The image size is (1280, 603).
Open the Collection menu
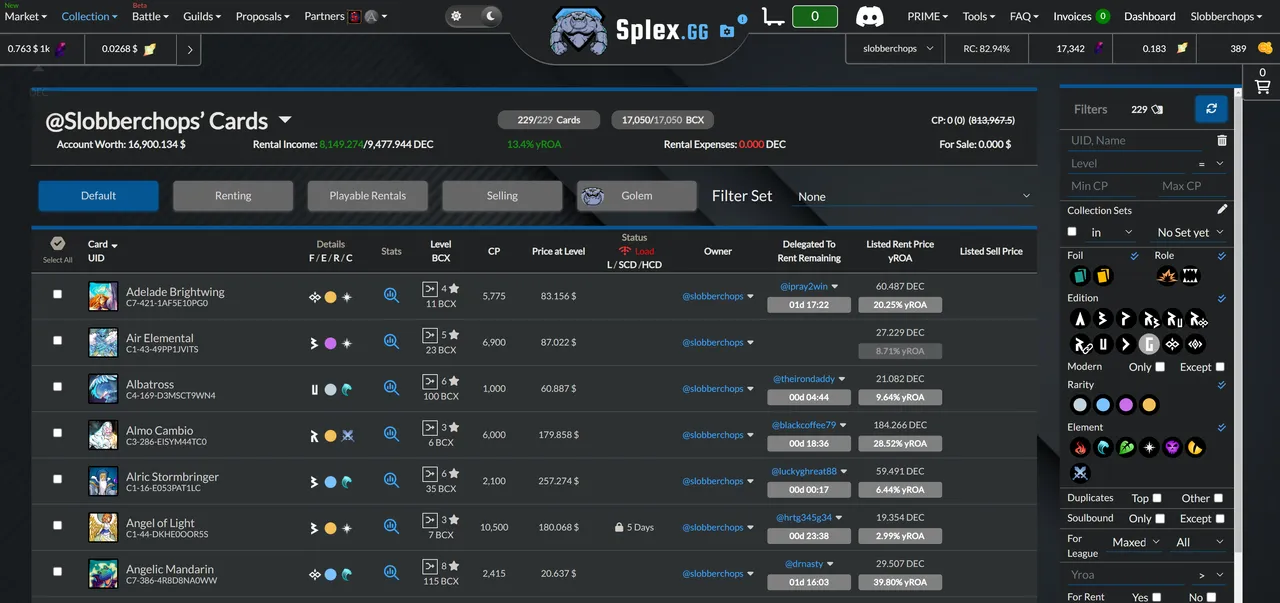(x=89, y=17)
